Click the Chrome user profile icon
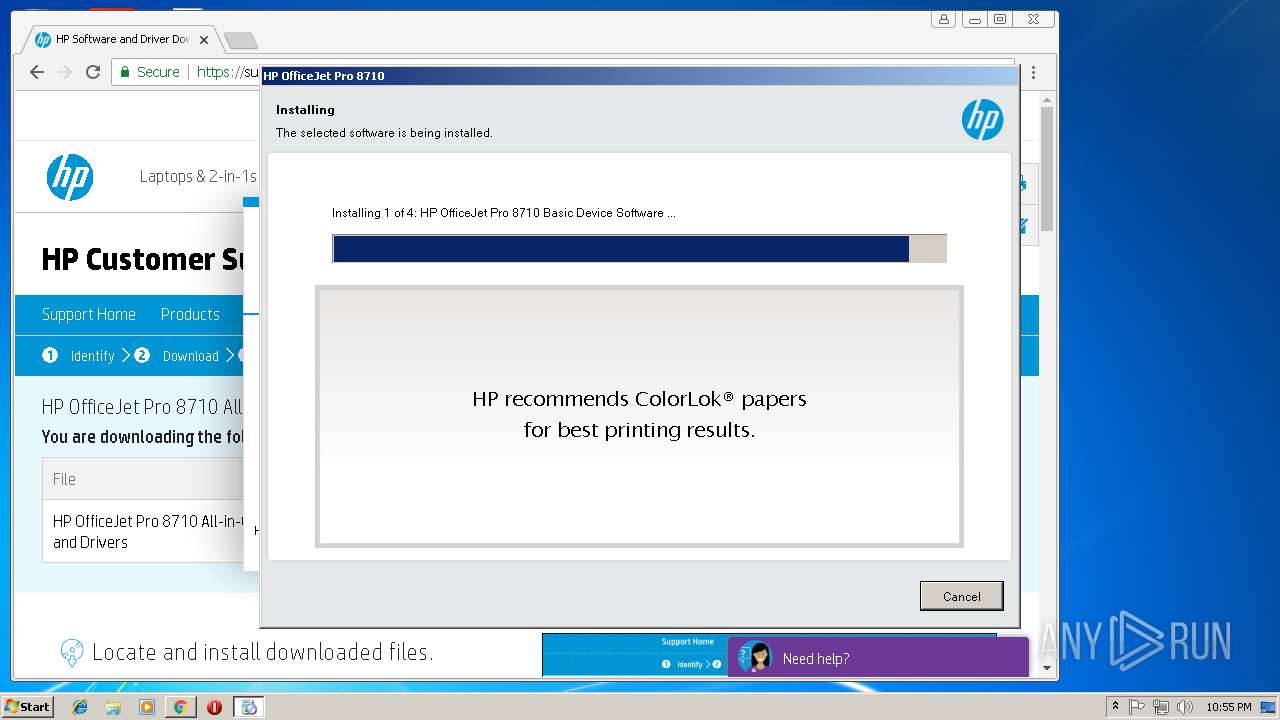 coord(943,19)
